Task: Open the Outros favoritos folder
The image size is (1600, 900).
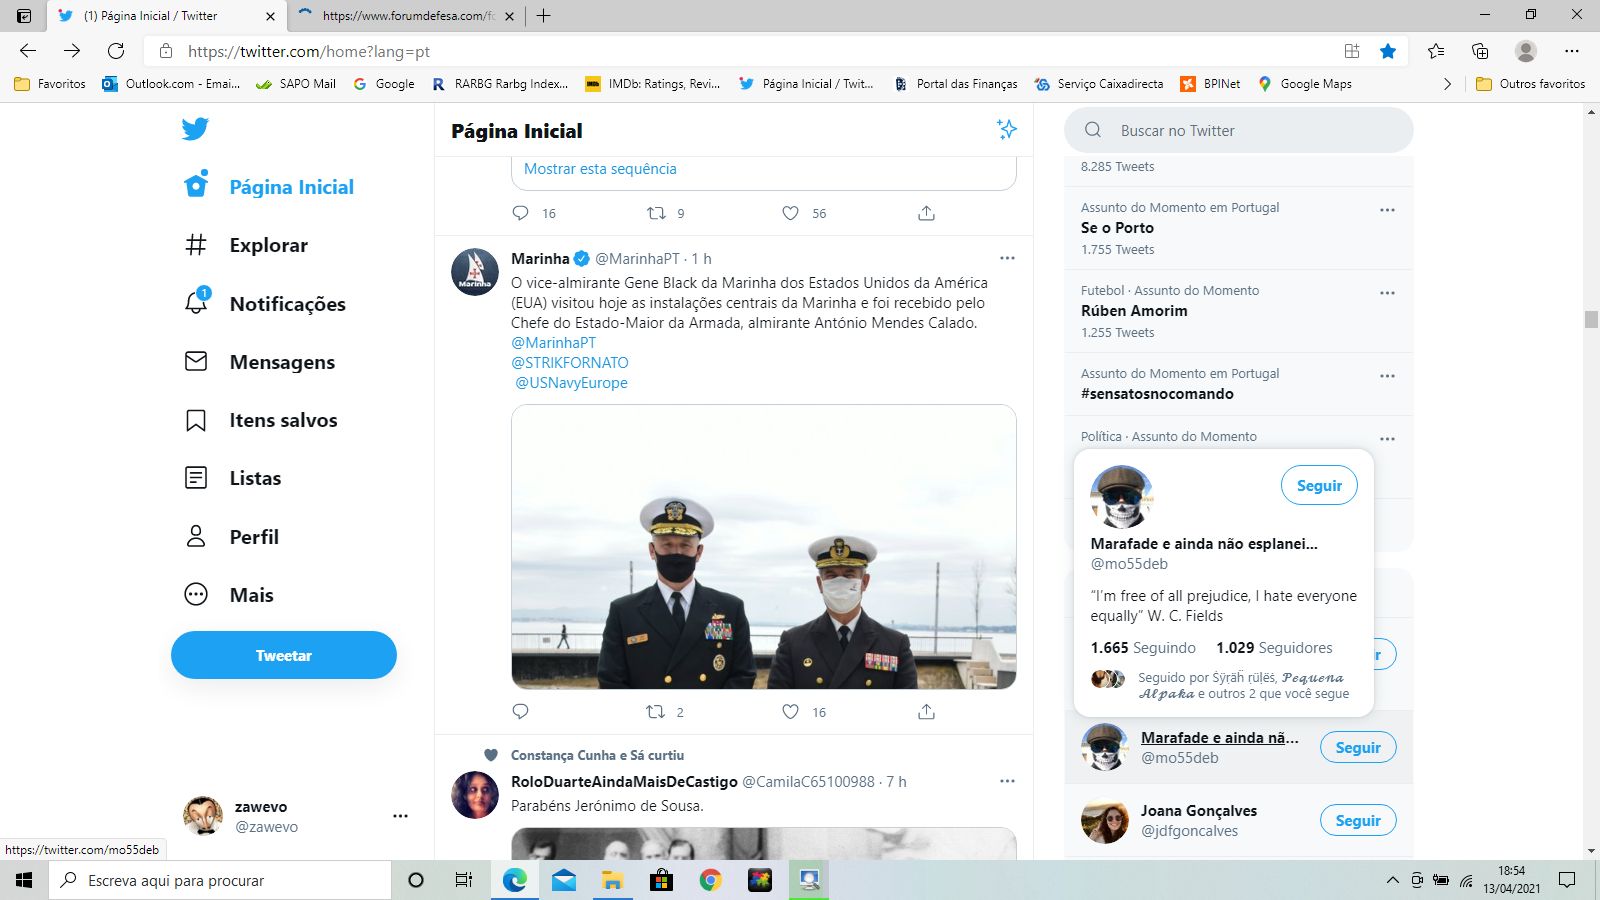Action: [x=1531, y=84]
